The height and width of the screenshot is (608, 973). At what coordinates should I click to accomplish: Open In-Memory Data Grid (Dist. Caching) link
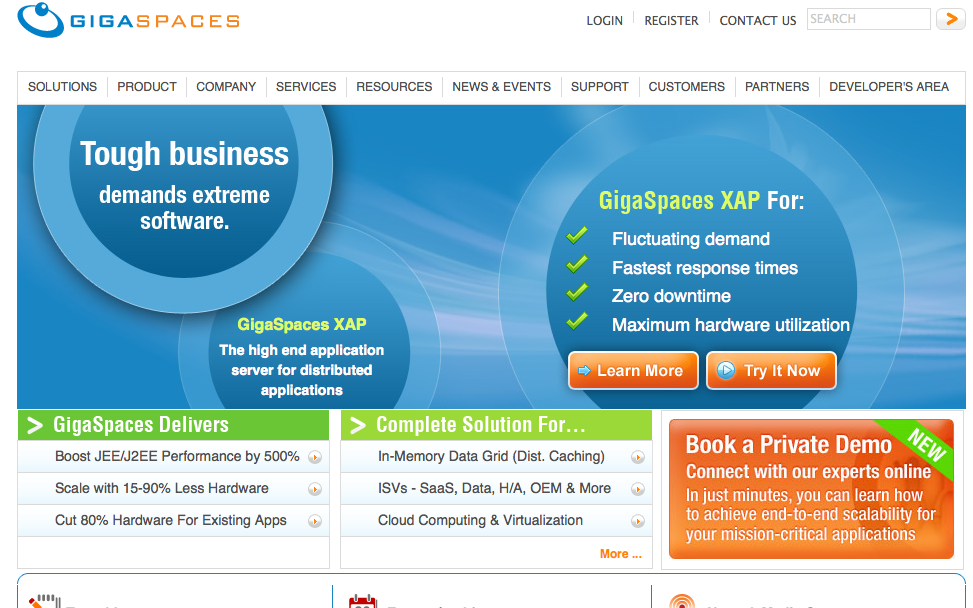click(491, 457)
